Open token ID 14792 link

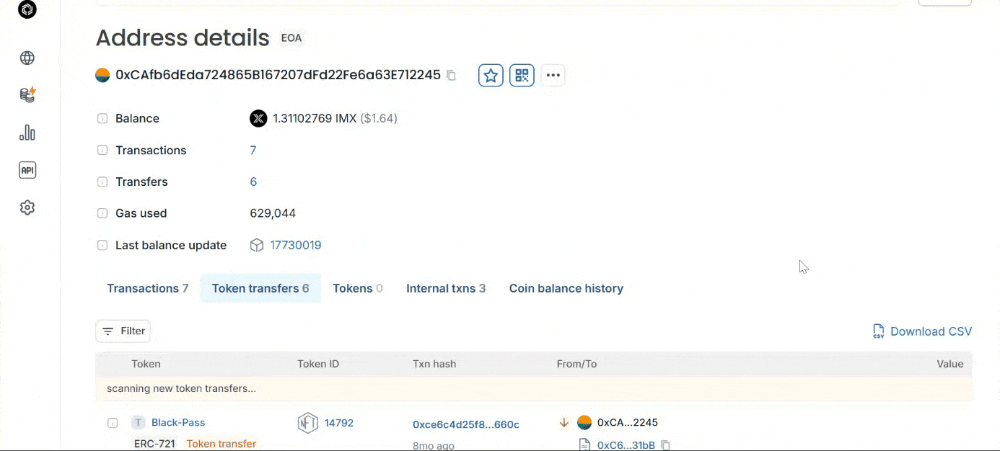(x=339, y=422)
